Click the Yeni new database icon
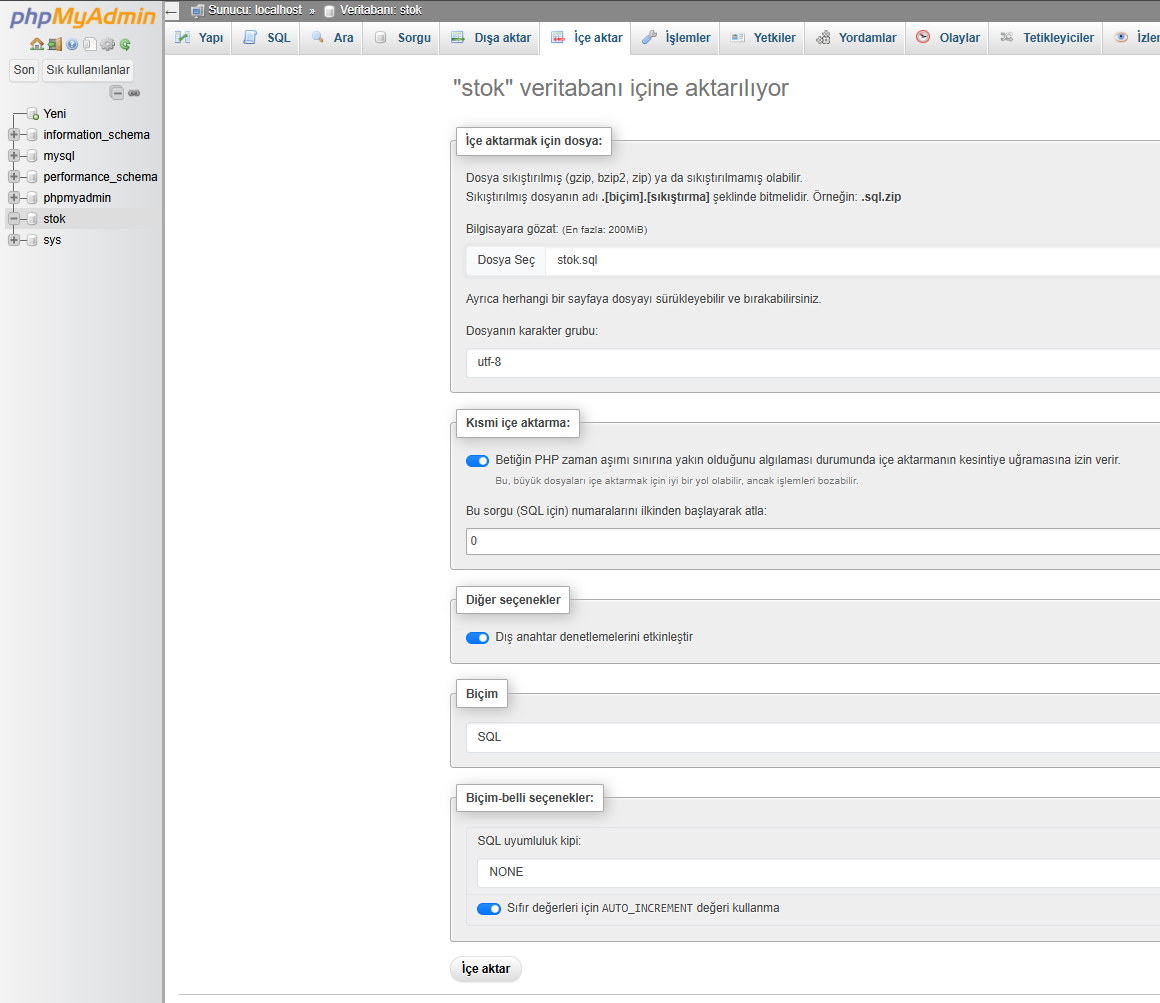Screen dimensions: 1160x1003 [x=33, y=114]
